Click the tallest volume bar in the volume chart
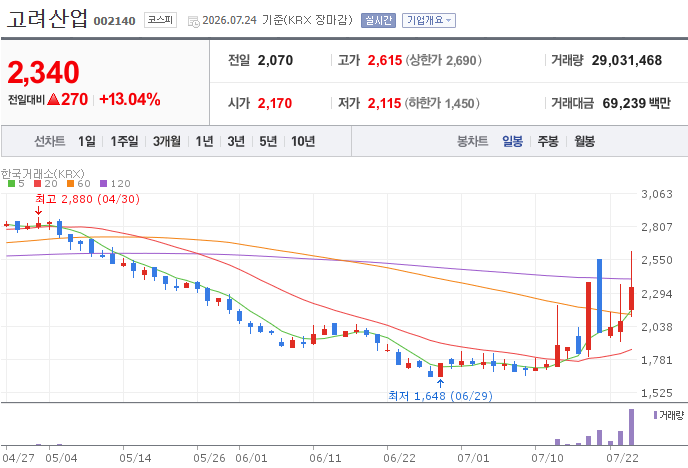 point(631,427)
